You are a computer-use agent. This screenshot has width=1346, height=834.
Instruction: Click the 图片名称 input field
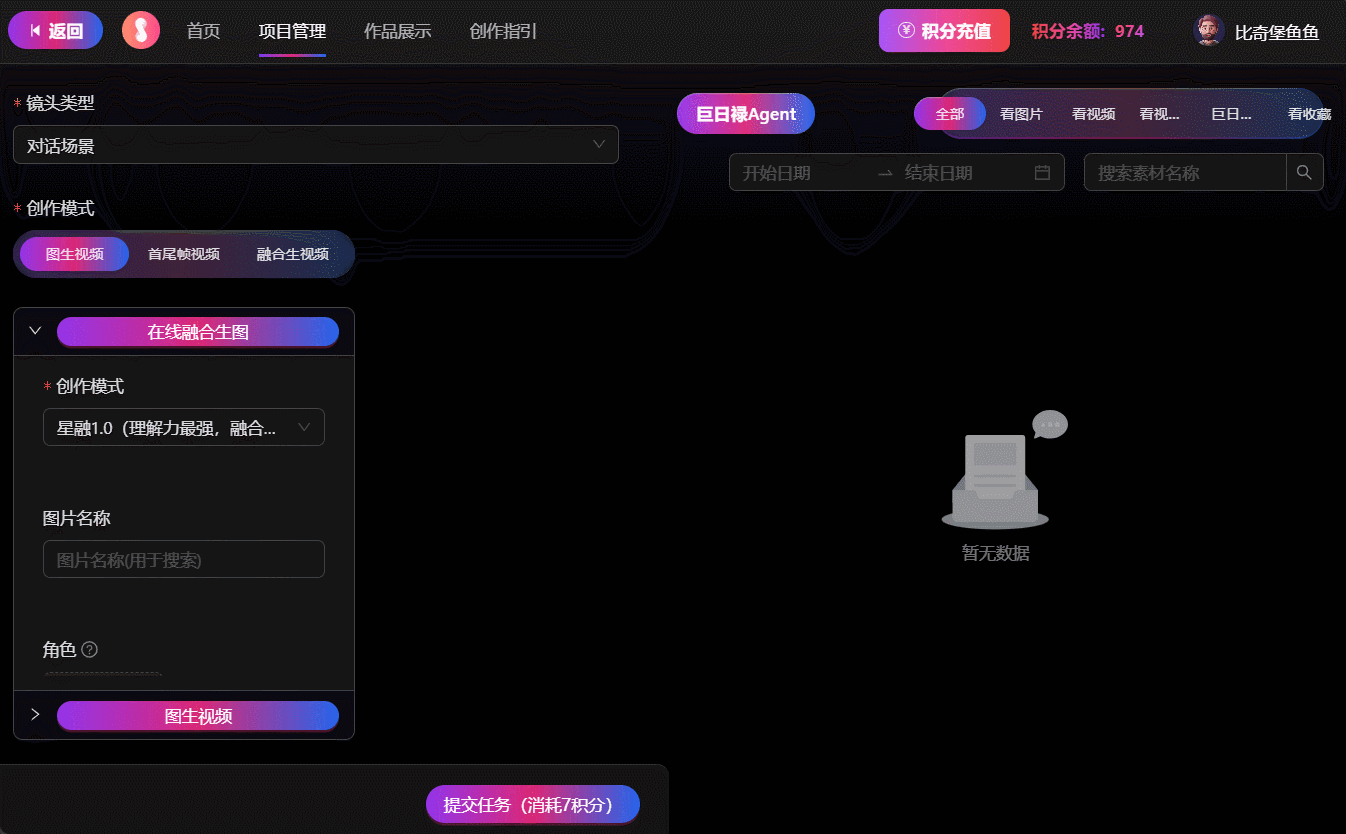click(x=184, y=559)
